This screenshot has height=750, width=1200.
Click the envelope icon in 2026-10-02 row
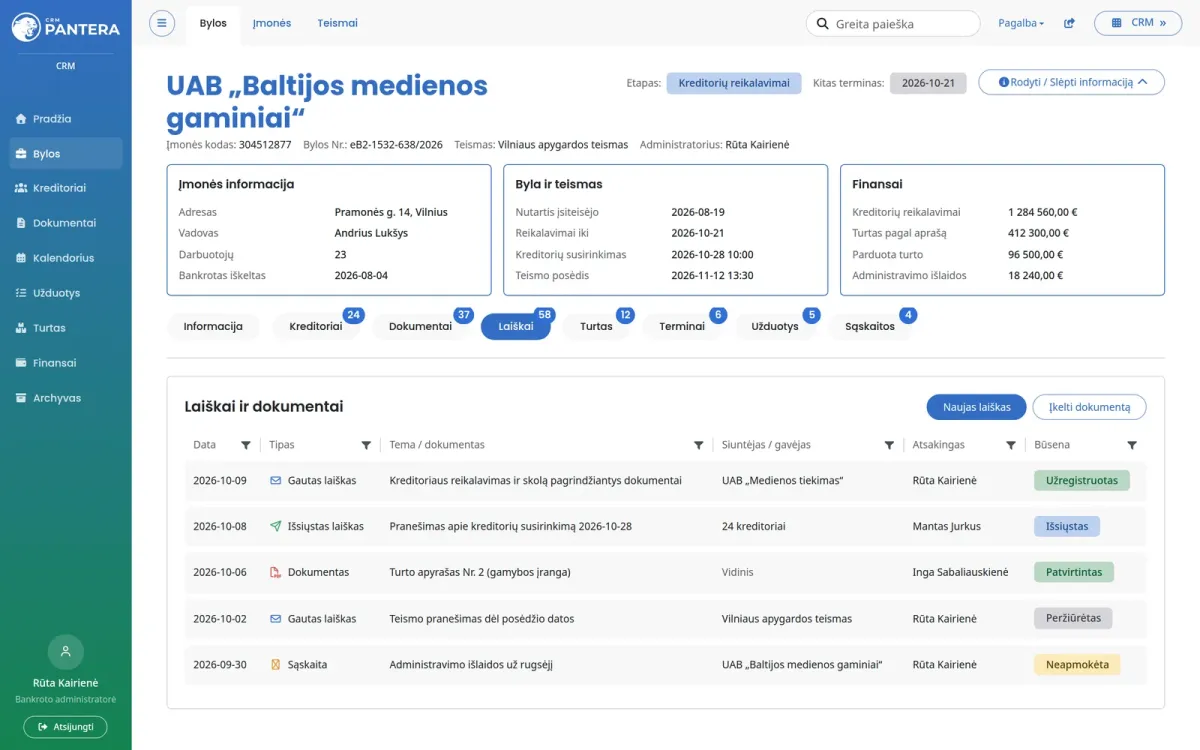(x=276, y=619)
